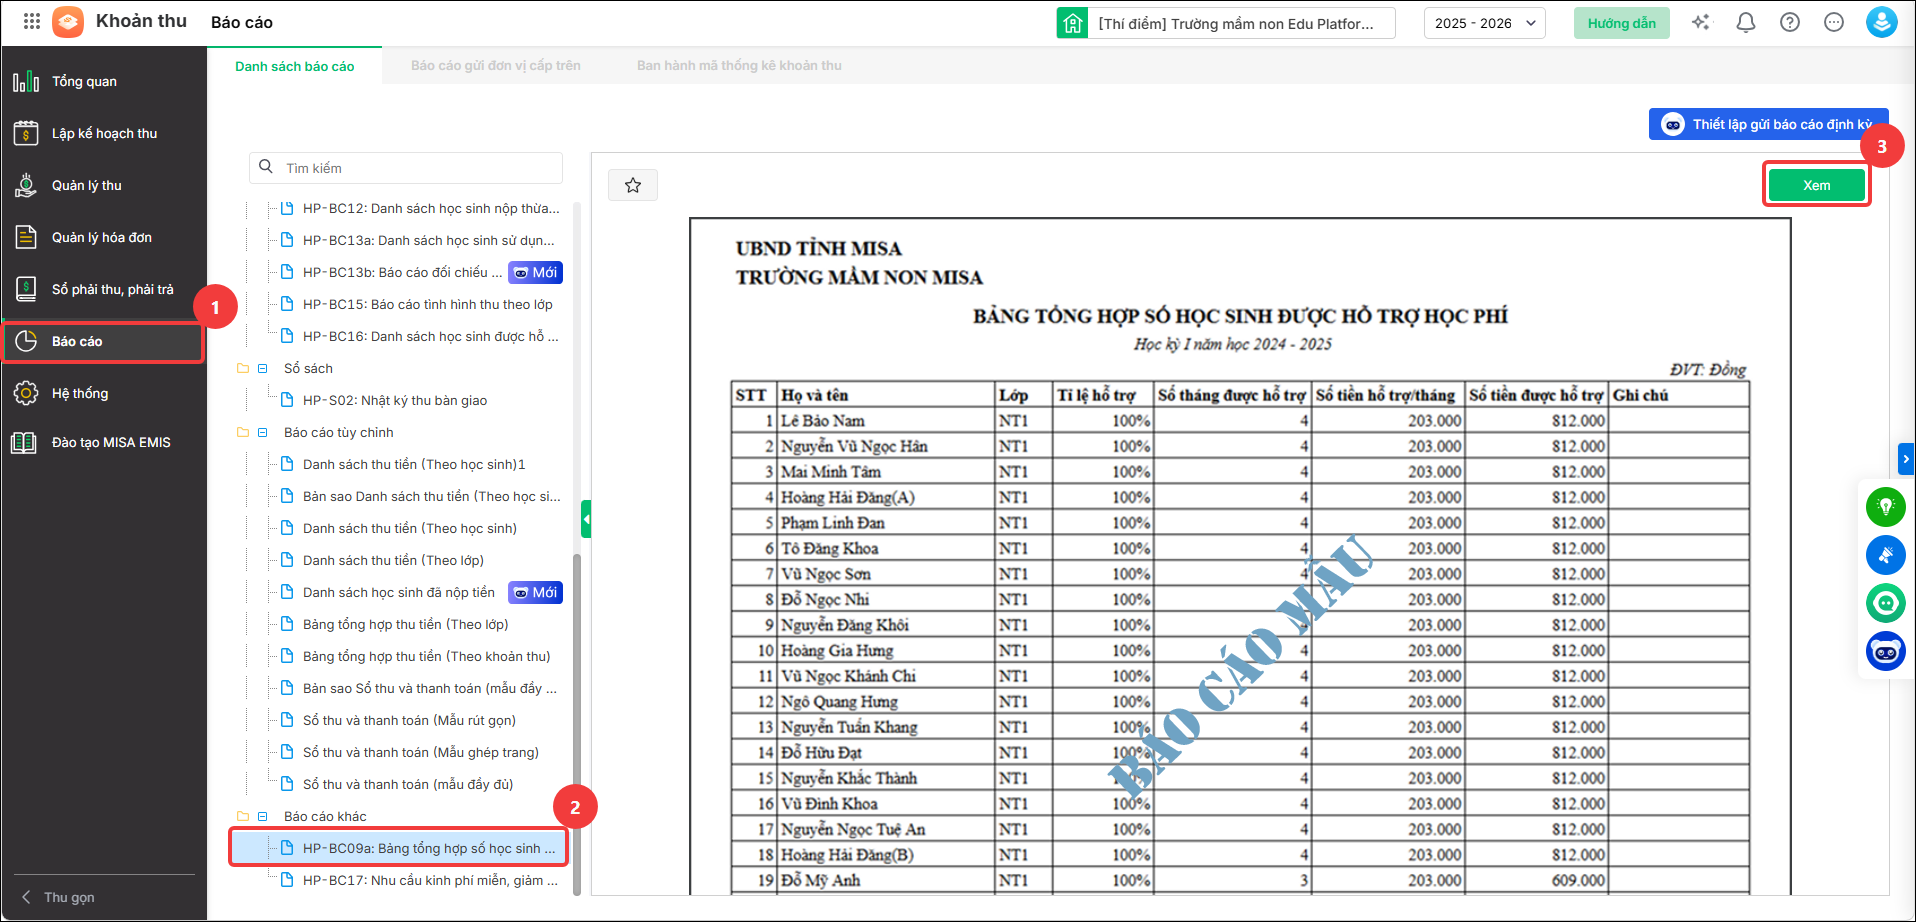This screenshot has width=1916, height=922.
Task: Click the orange Khoản thu logo icon
Action: click(68, 21)
